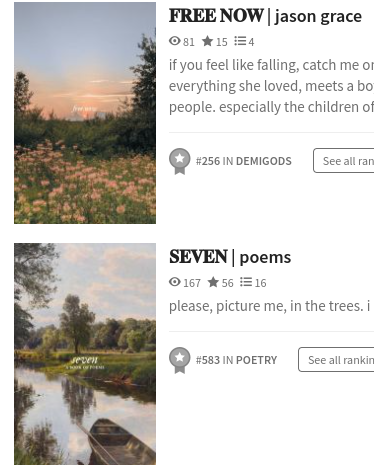Open the #583 in POETRY ranking
Viewport: 374px width, 473px height.
coord(236,360)
